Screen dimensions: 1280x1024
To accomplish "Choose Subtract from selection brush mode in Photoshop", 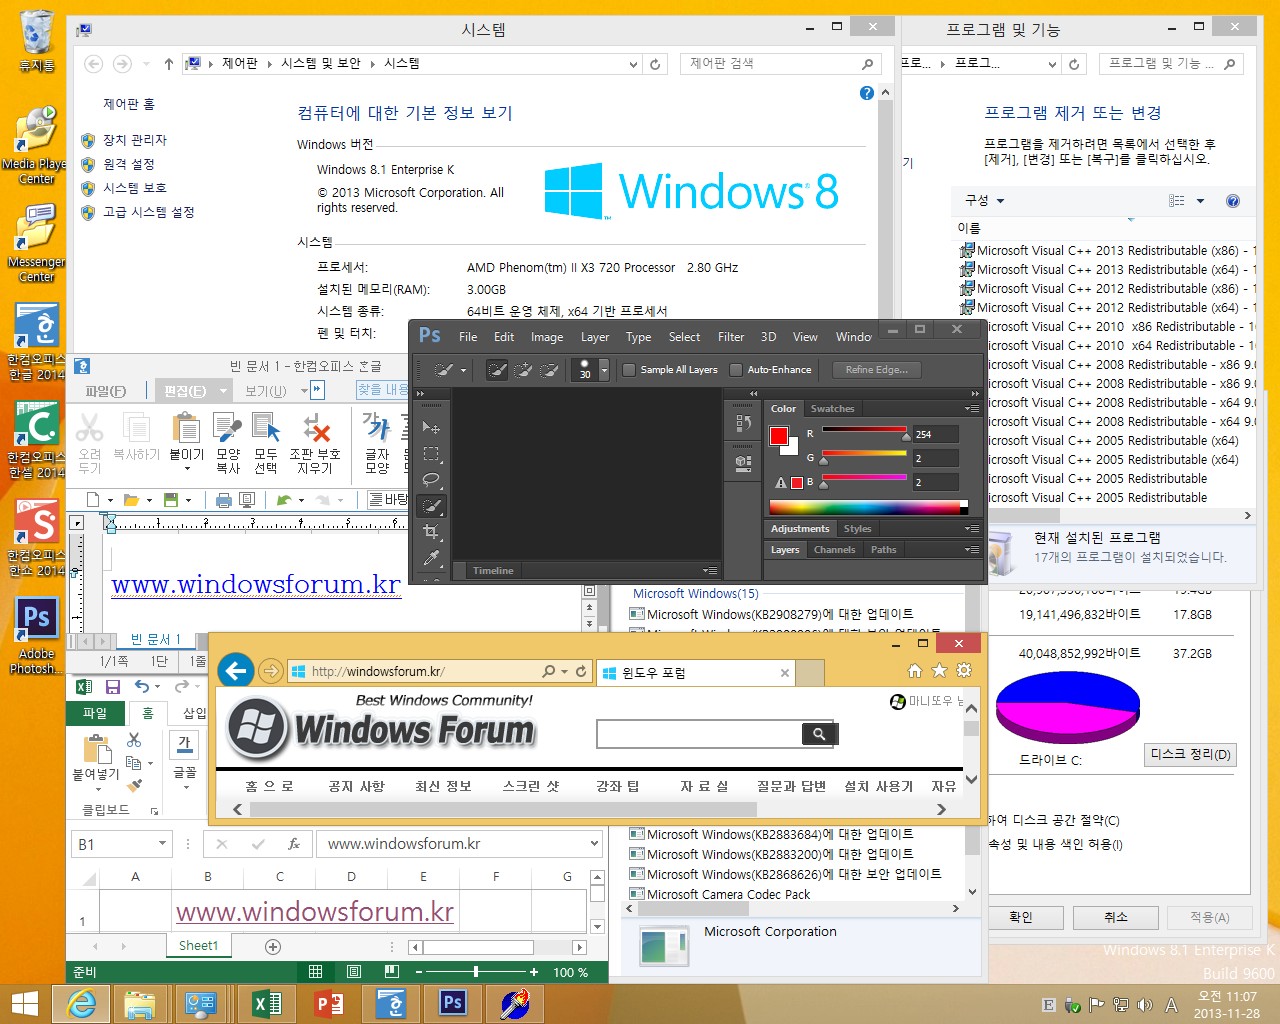I will pyautogui.click(x=549, y=370).
